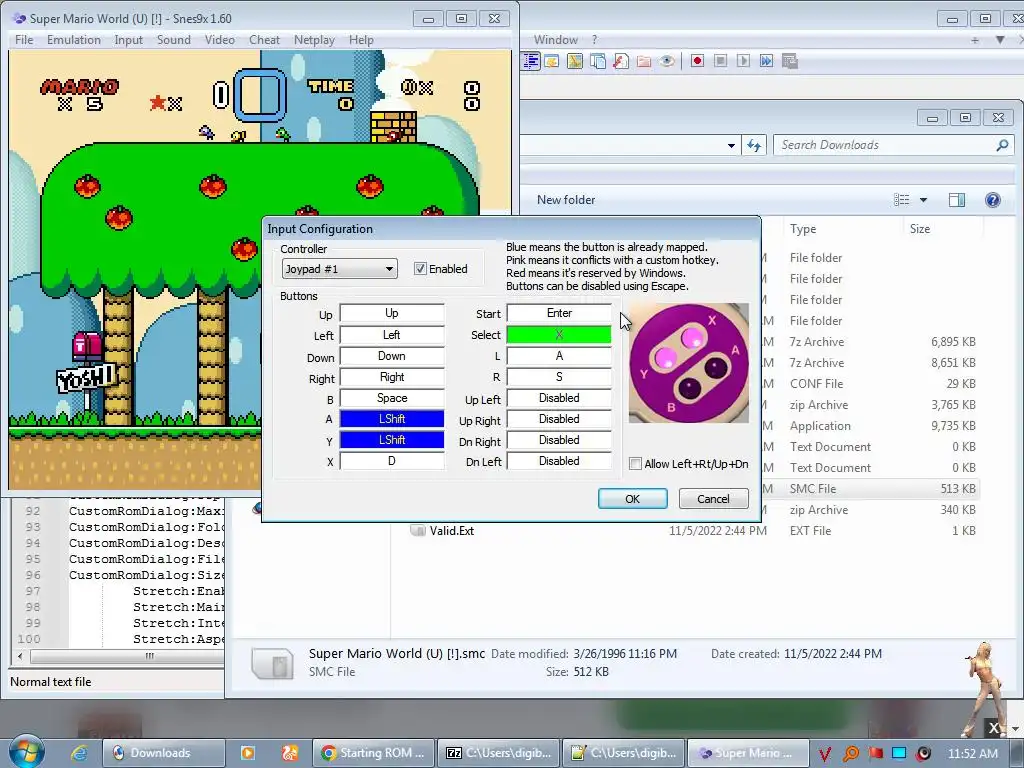Click the B button field showing Space
The height and width of the screenshot is (768, 1024).
pyautogui.click(x=392, y=398)
